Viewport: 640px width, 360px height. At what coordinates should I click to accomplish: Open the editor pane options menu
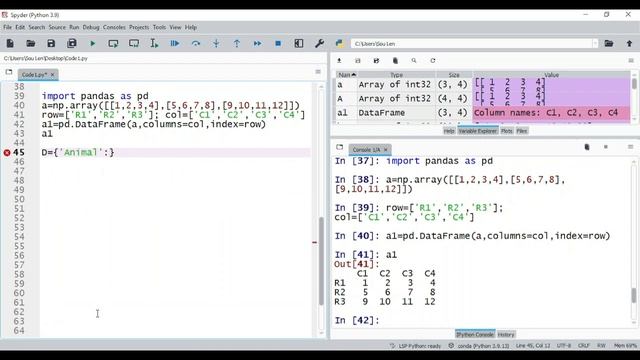(x=318, y=72)
